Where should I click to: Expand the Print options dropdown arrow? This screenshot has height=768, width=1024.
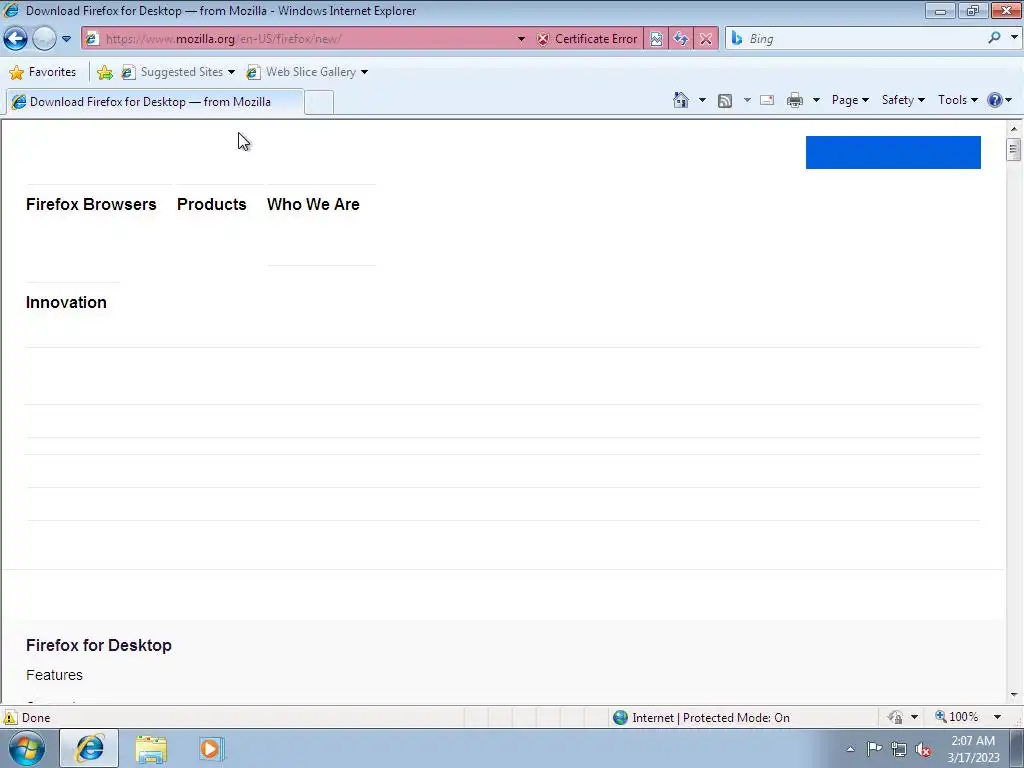pos(816,100)
